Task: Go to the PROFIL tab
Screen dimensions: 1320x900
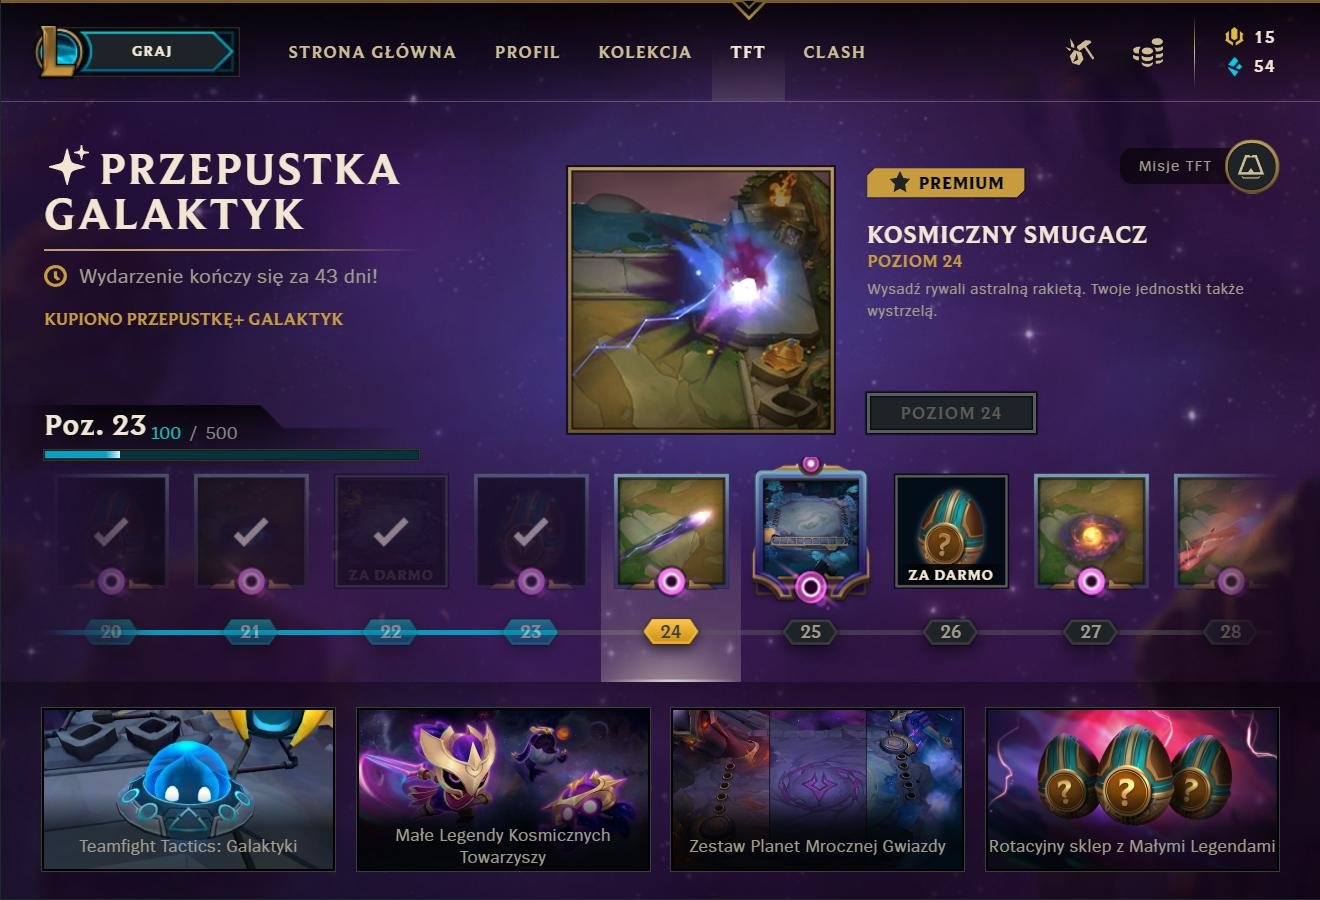Action: coord(527,52)
